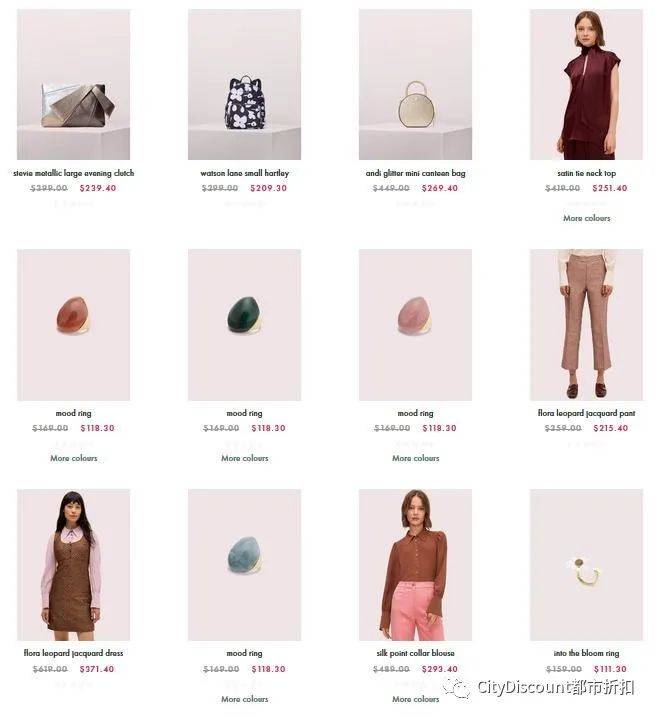
Task: Open the flora leopard jacquard dress photo
Action: 73,565
